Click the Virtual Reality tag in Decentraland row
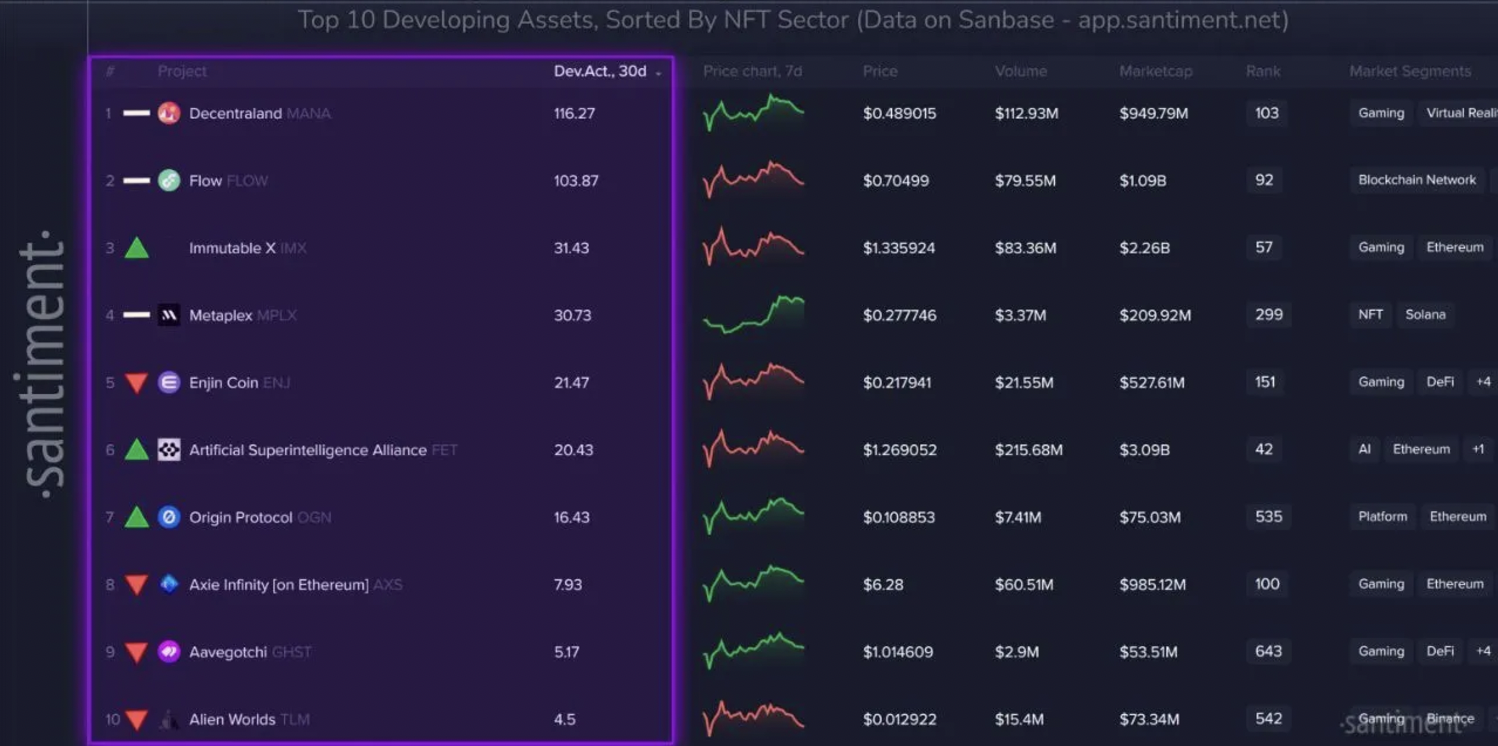This screenshot has width=1498, height=746. (1460, 113)
